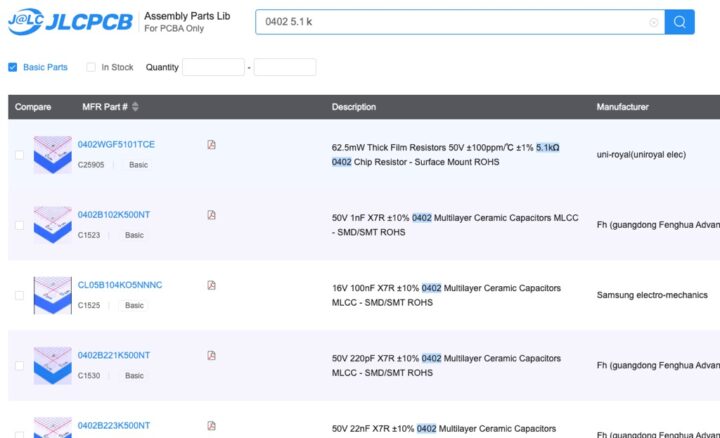Image resolution: width=720 pixels, height=438 pixels.
Task: Uncheck the Basic Parts filter
Action: point(13,67)
